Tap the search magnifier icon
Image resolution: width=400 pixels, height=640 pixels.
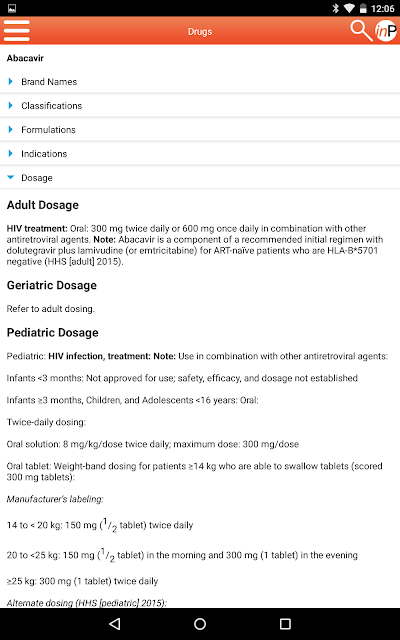coord(361,31)
